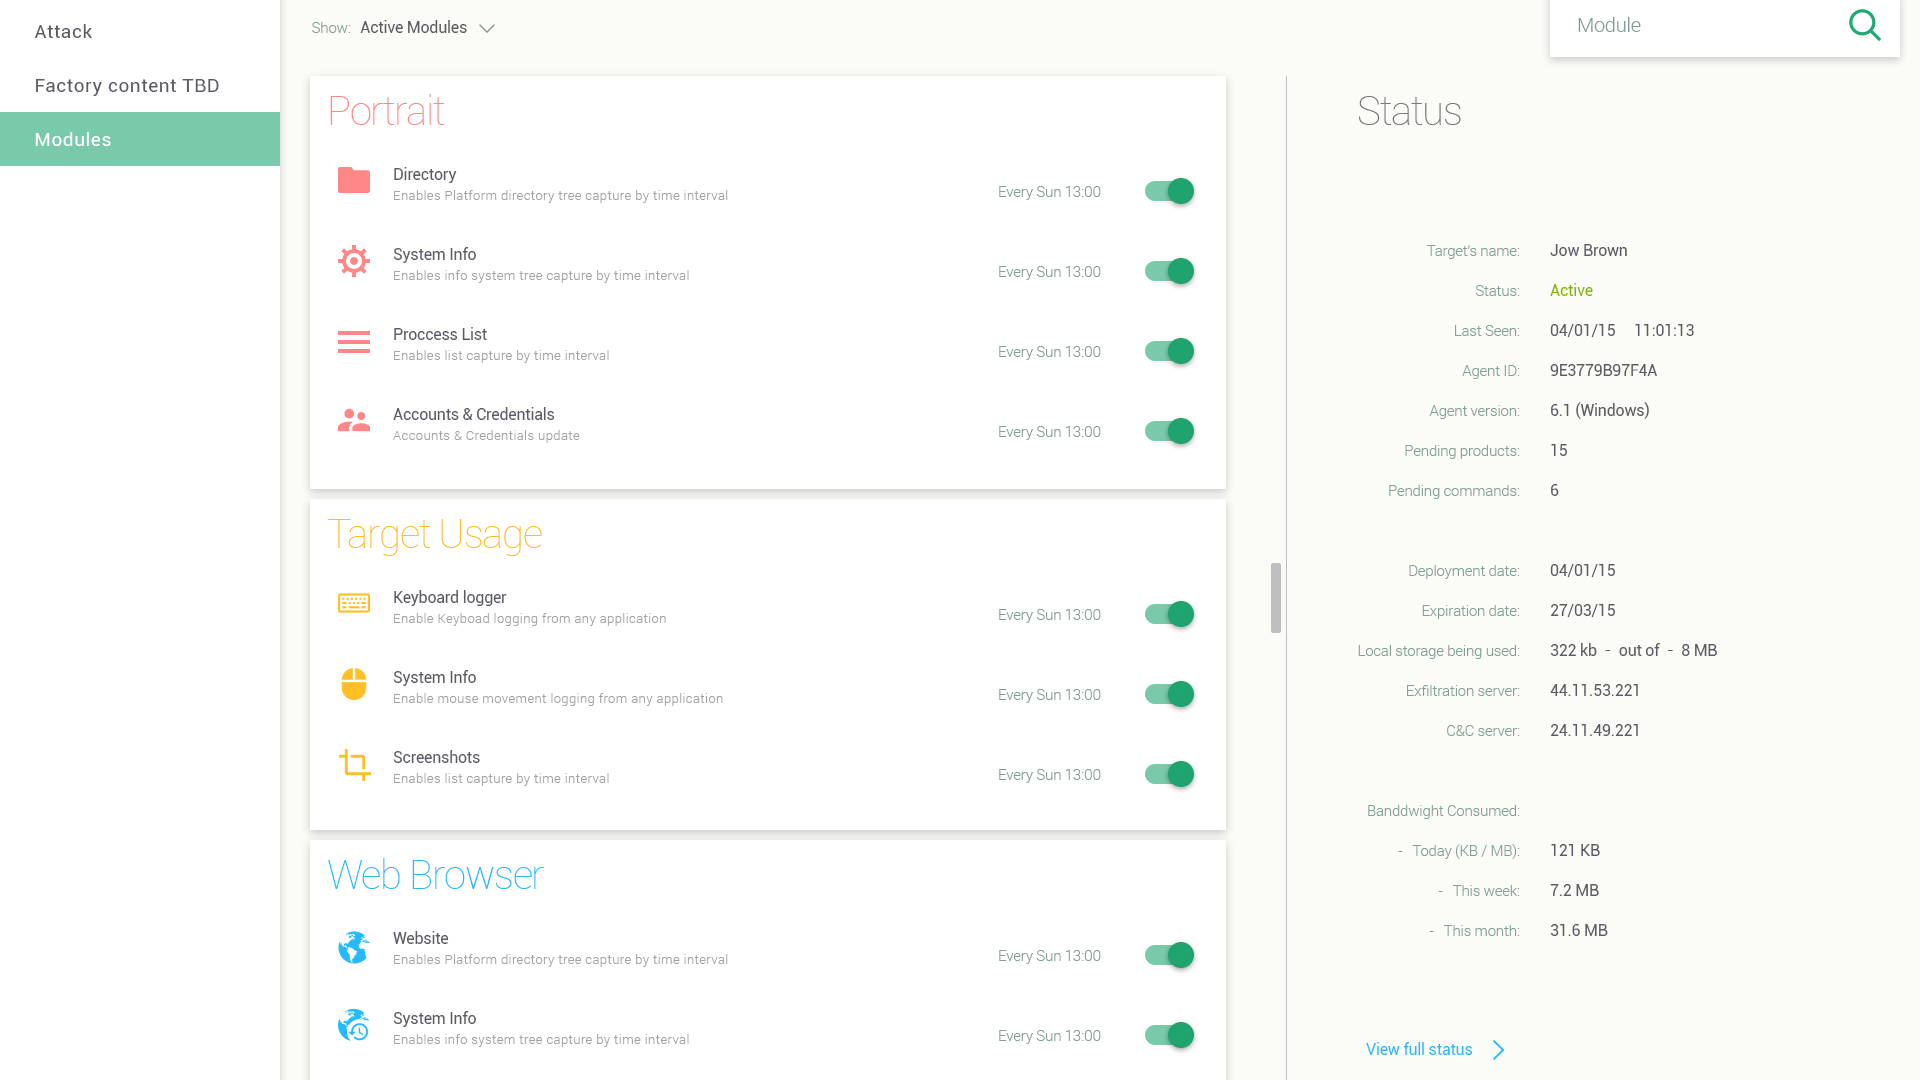Click the Website globe icon
This screenshot has height=1080, width=1920.
click(x=353, y=946)
